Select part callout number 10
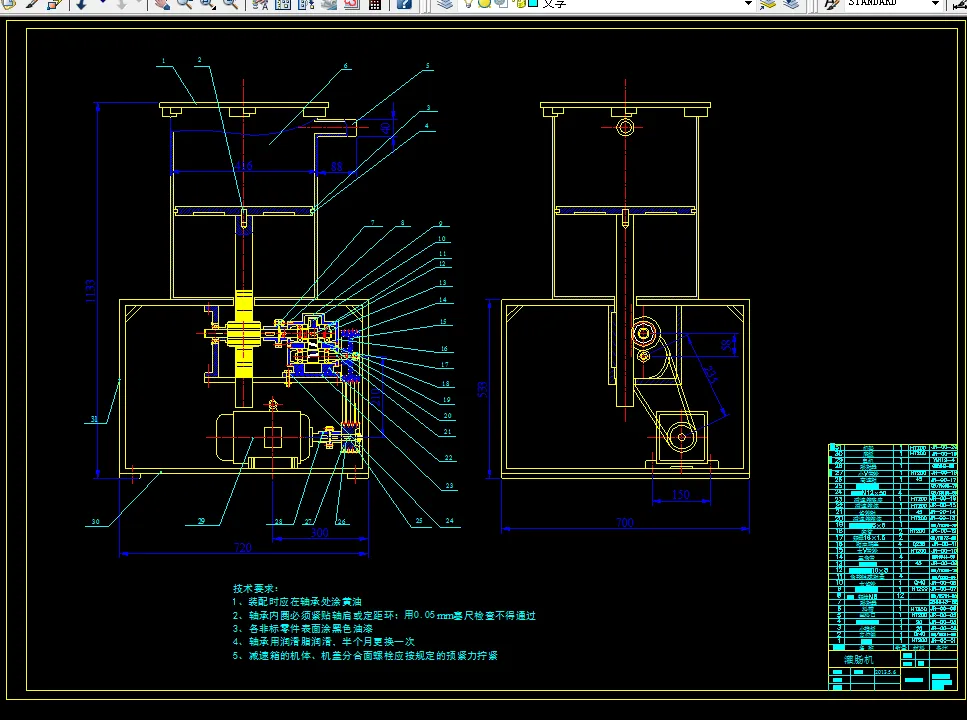This screenshot has width=967, height=720. click(x=442, y=239)
